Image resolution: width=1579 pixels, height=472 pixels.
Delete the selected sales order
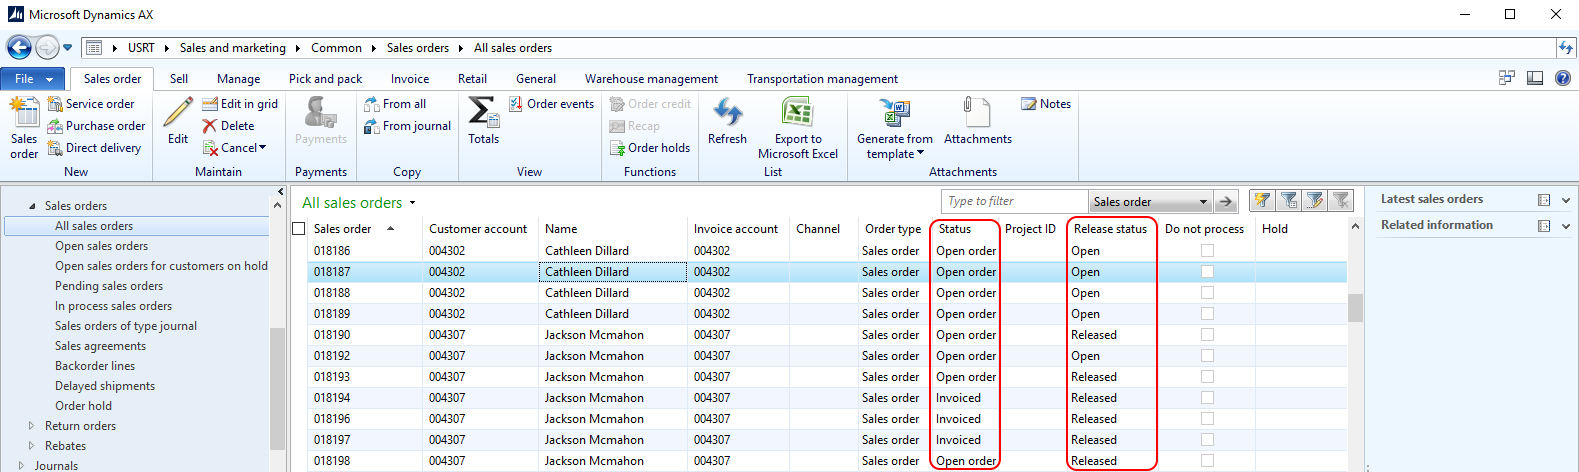(x=229, y=126)
